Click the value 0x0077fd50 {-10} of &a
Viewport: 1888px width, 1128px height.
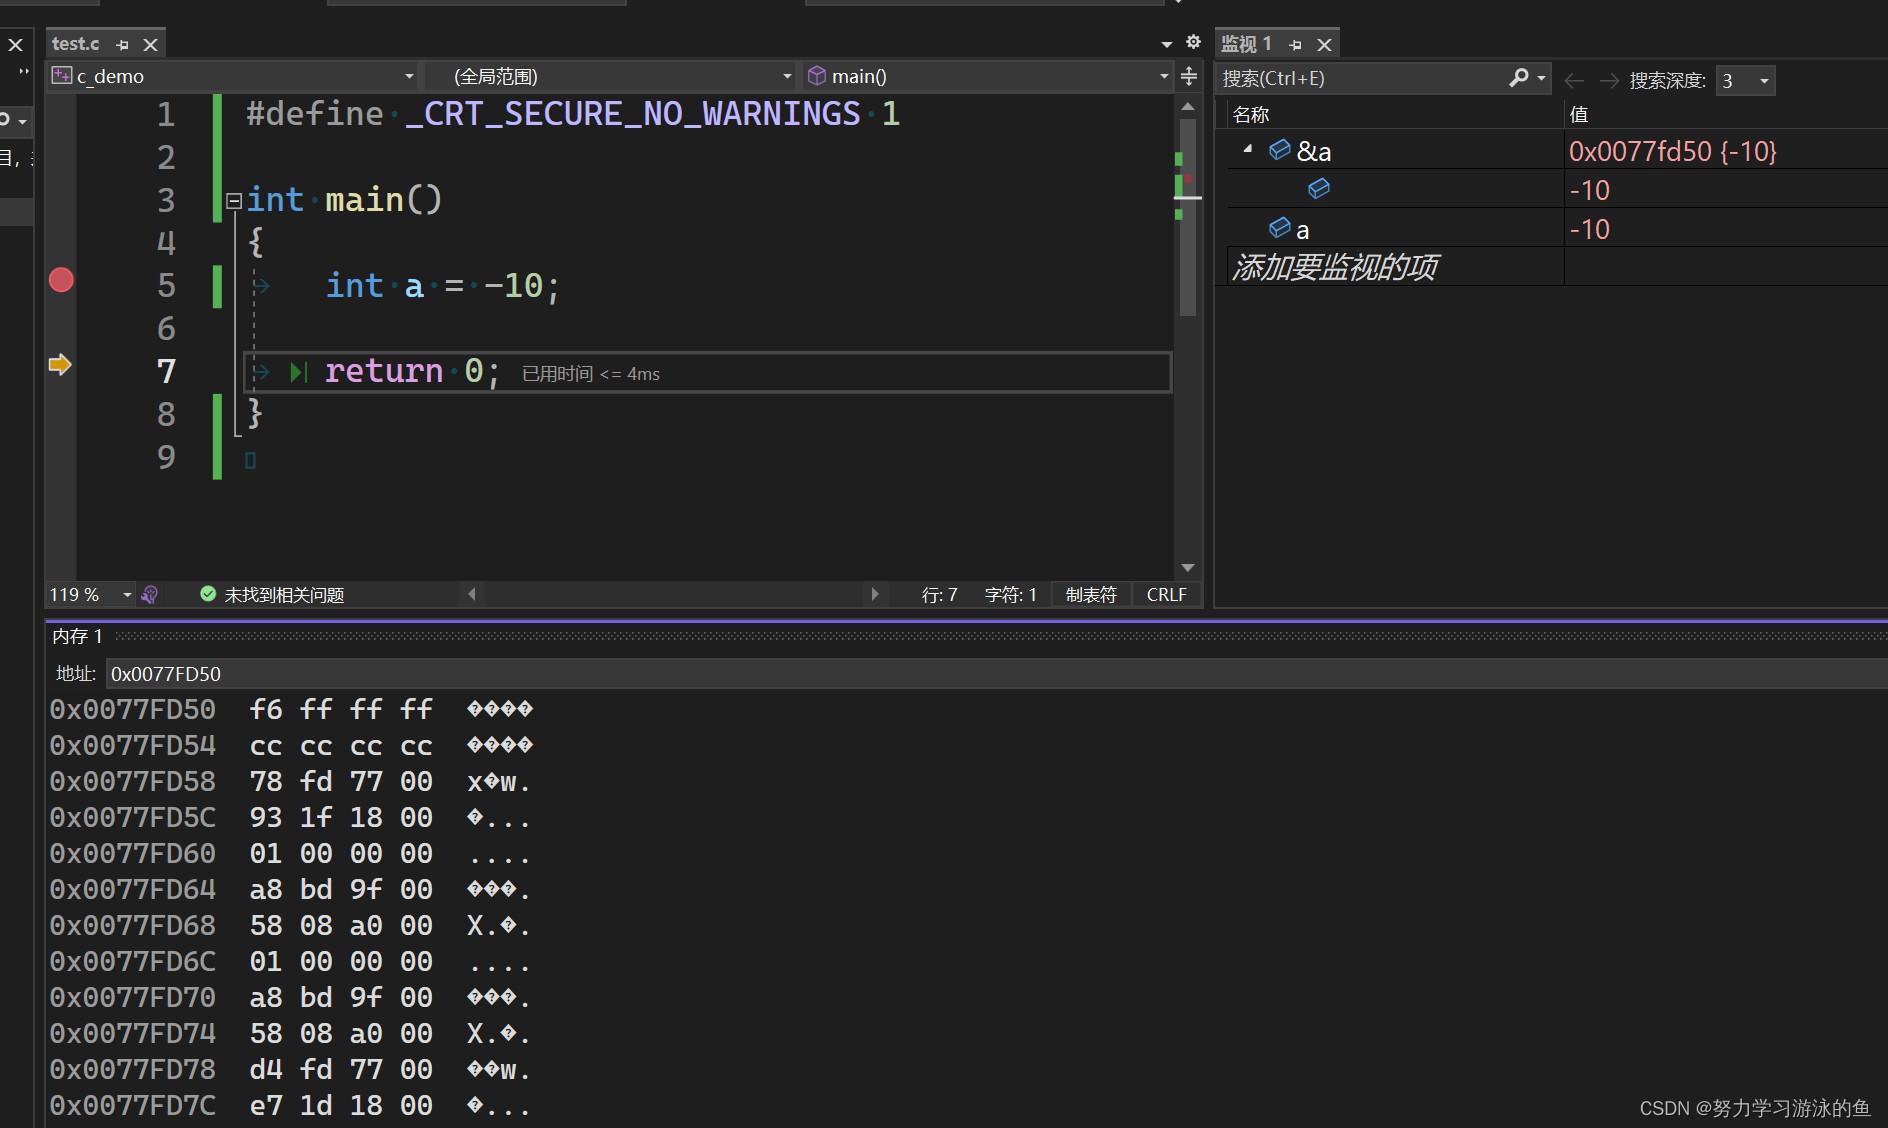(x=1672, y=151)
